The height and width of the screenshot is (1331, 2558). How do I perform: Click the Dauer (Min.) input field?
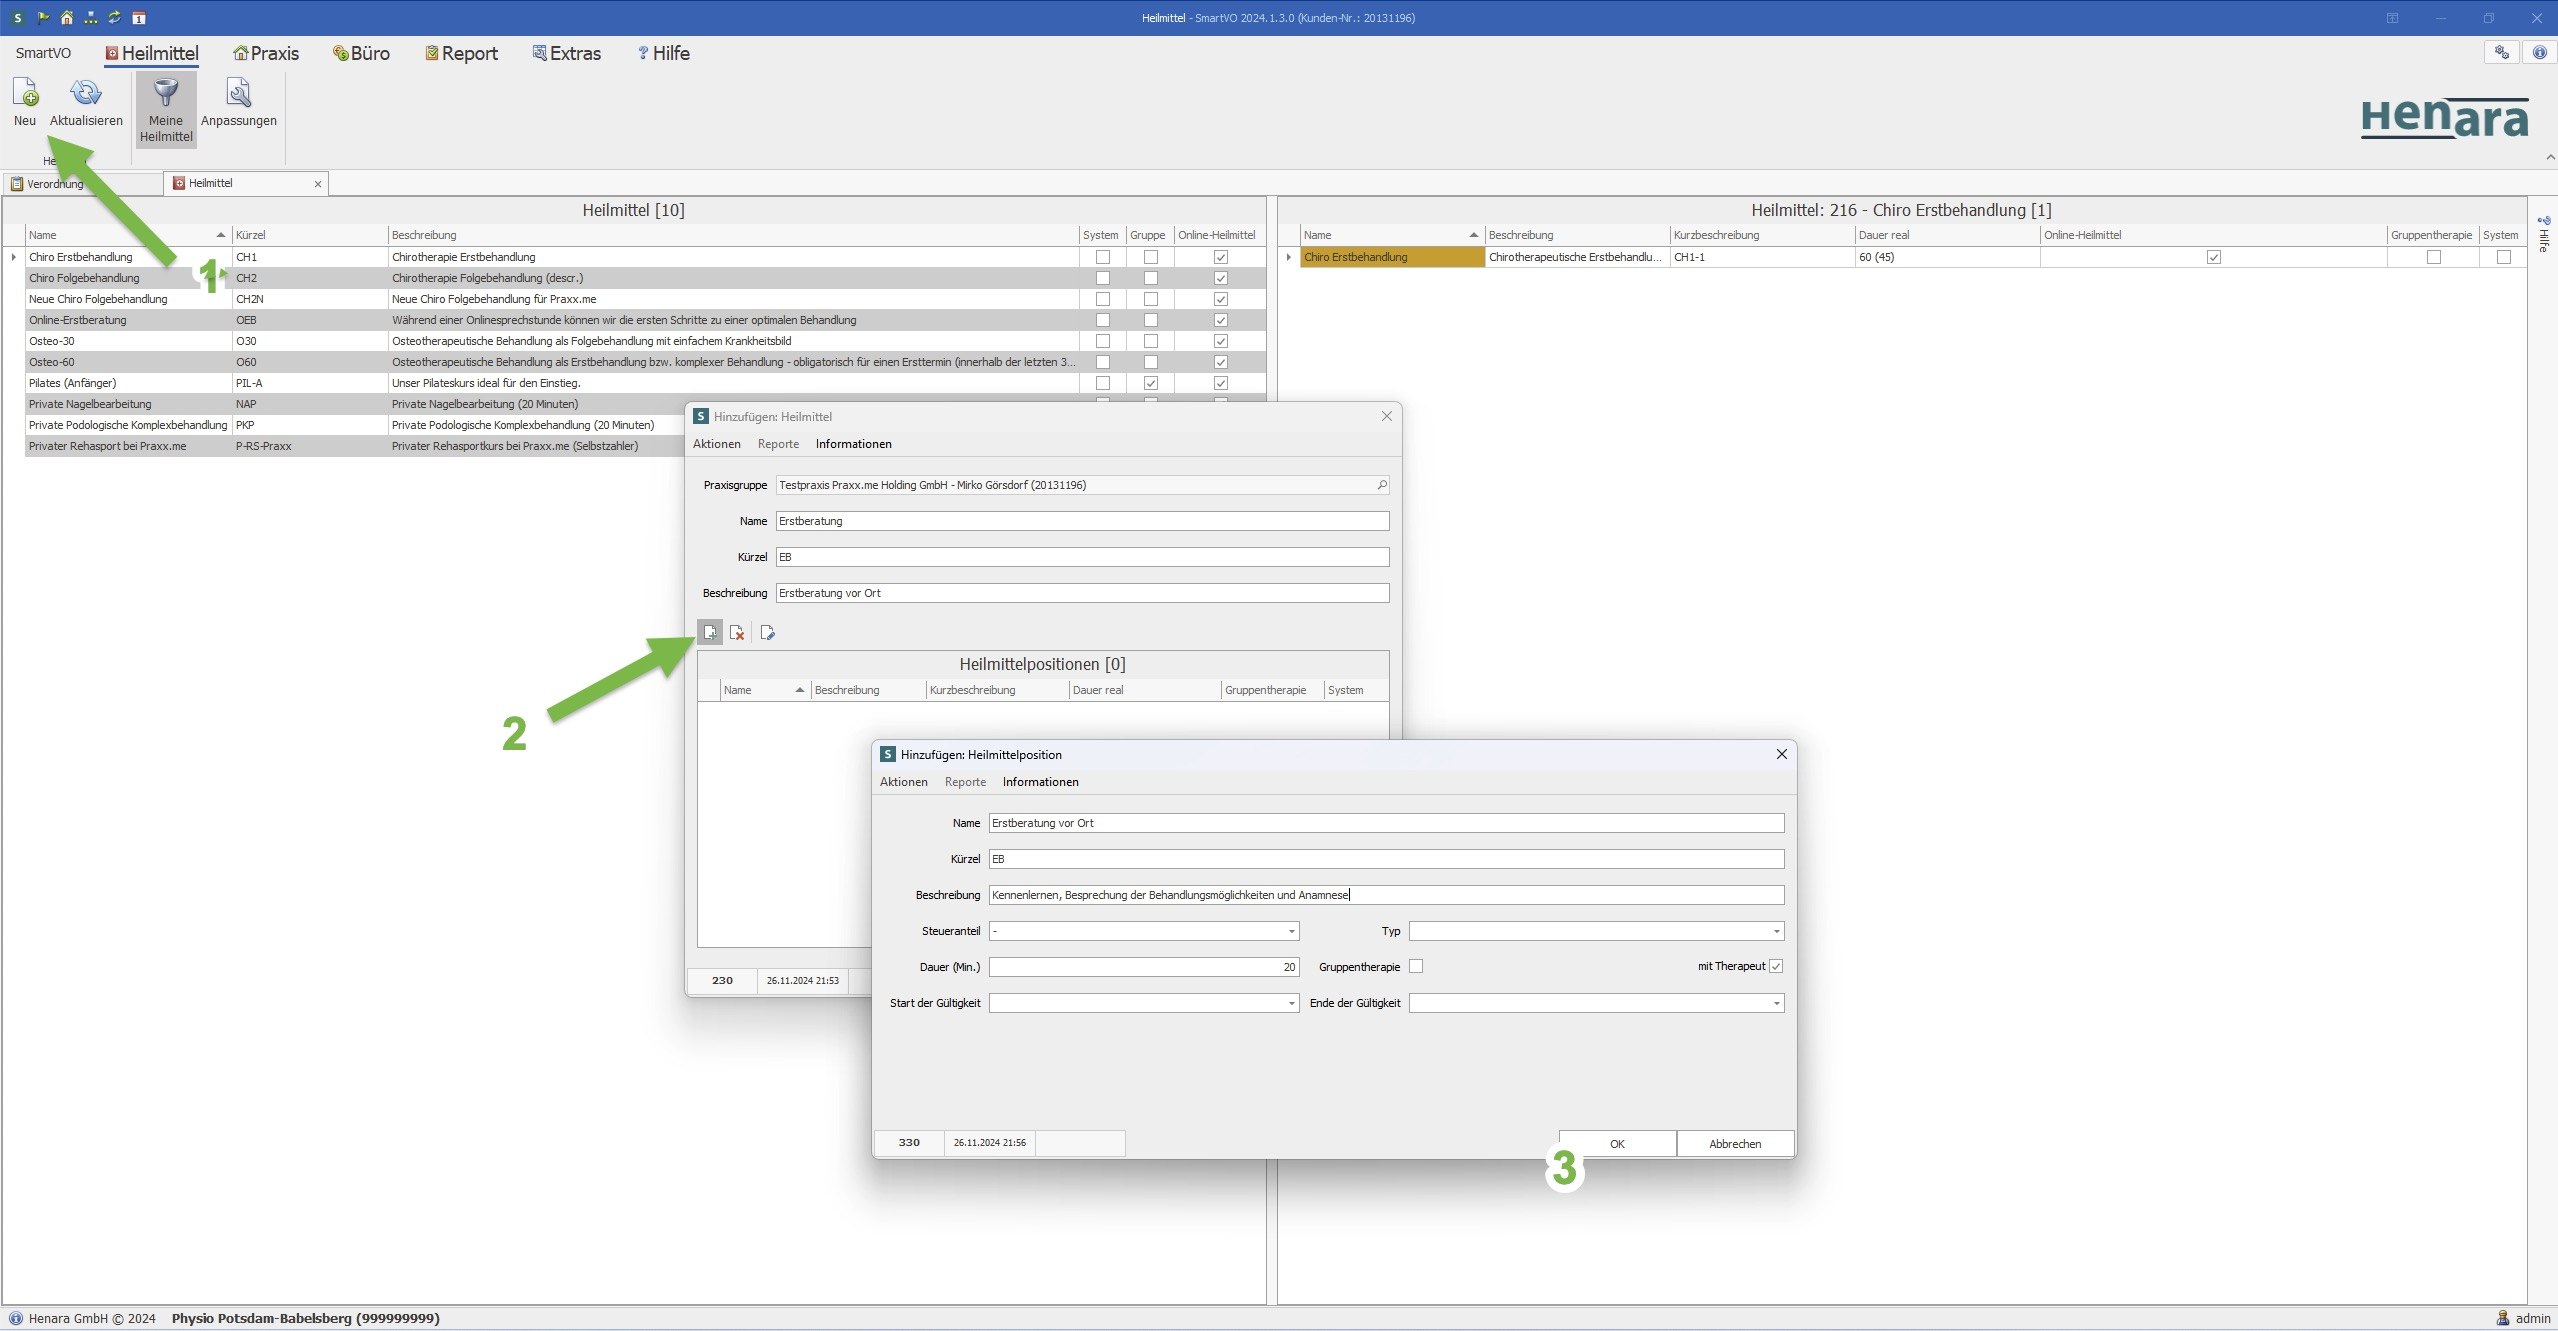pyautogui.click(x=1142, y=967)
